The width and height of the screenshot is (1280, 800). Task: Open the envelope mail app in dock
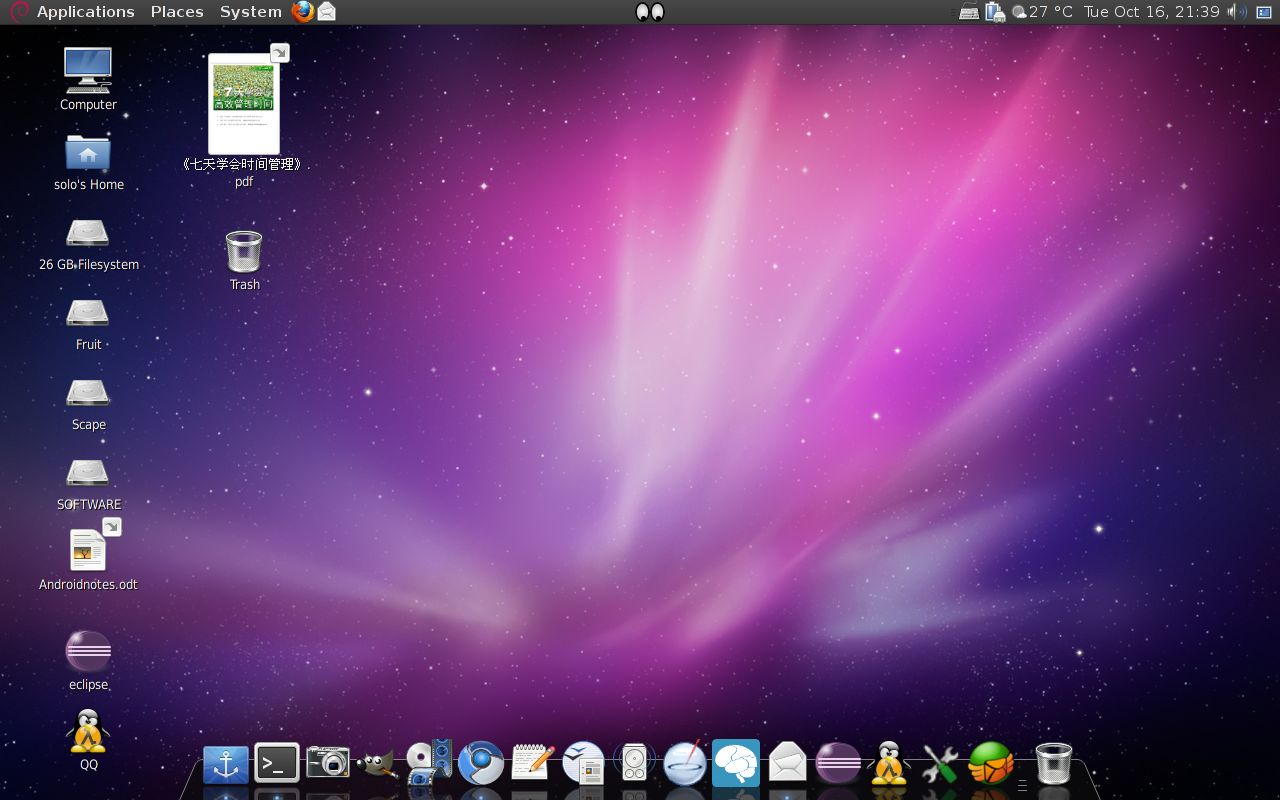(x=788, y=763)
